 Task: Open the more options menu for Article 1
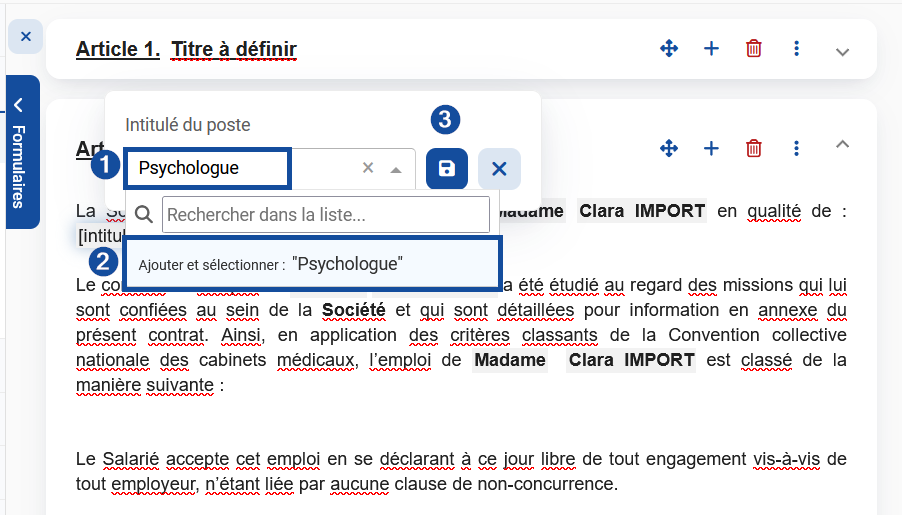[797, 48]
